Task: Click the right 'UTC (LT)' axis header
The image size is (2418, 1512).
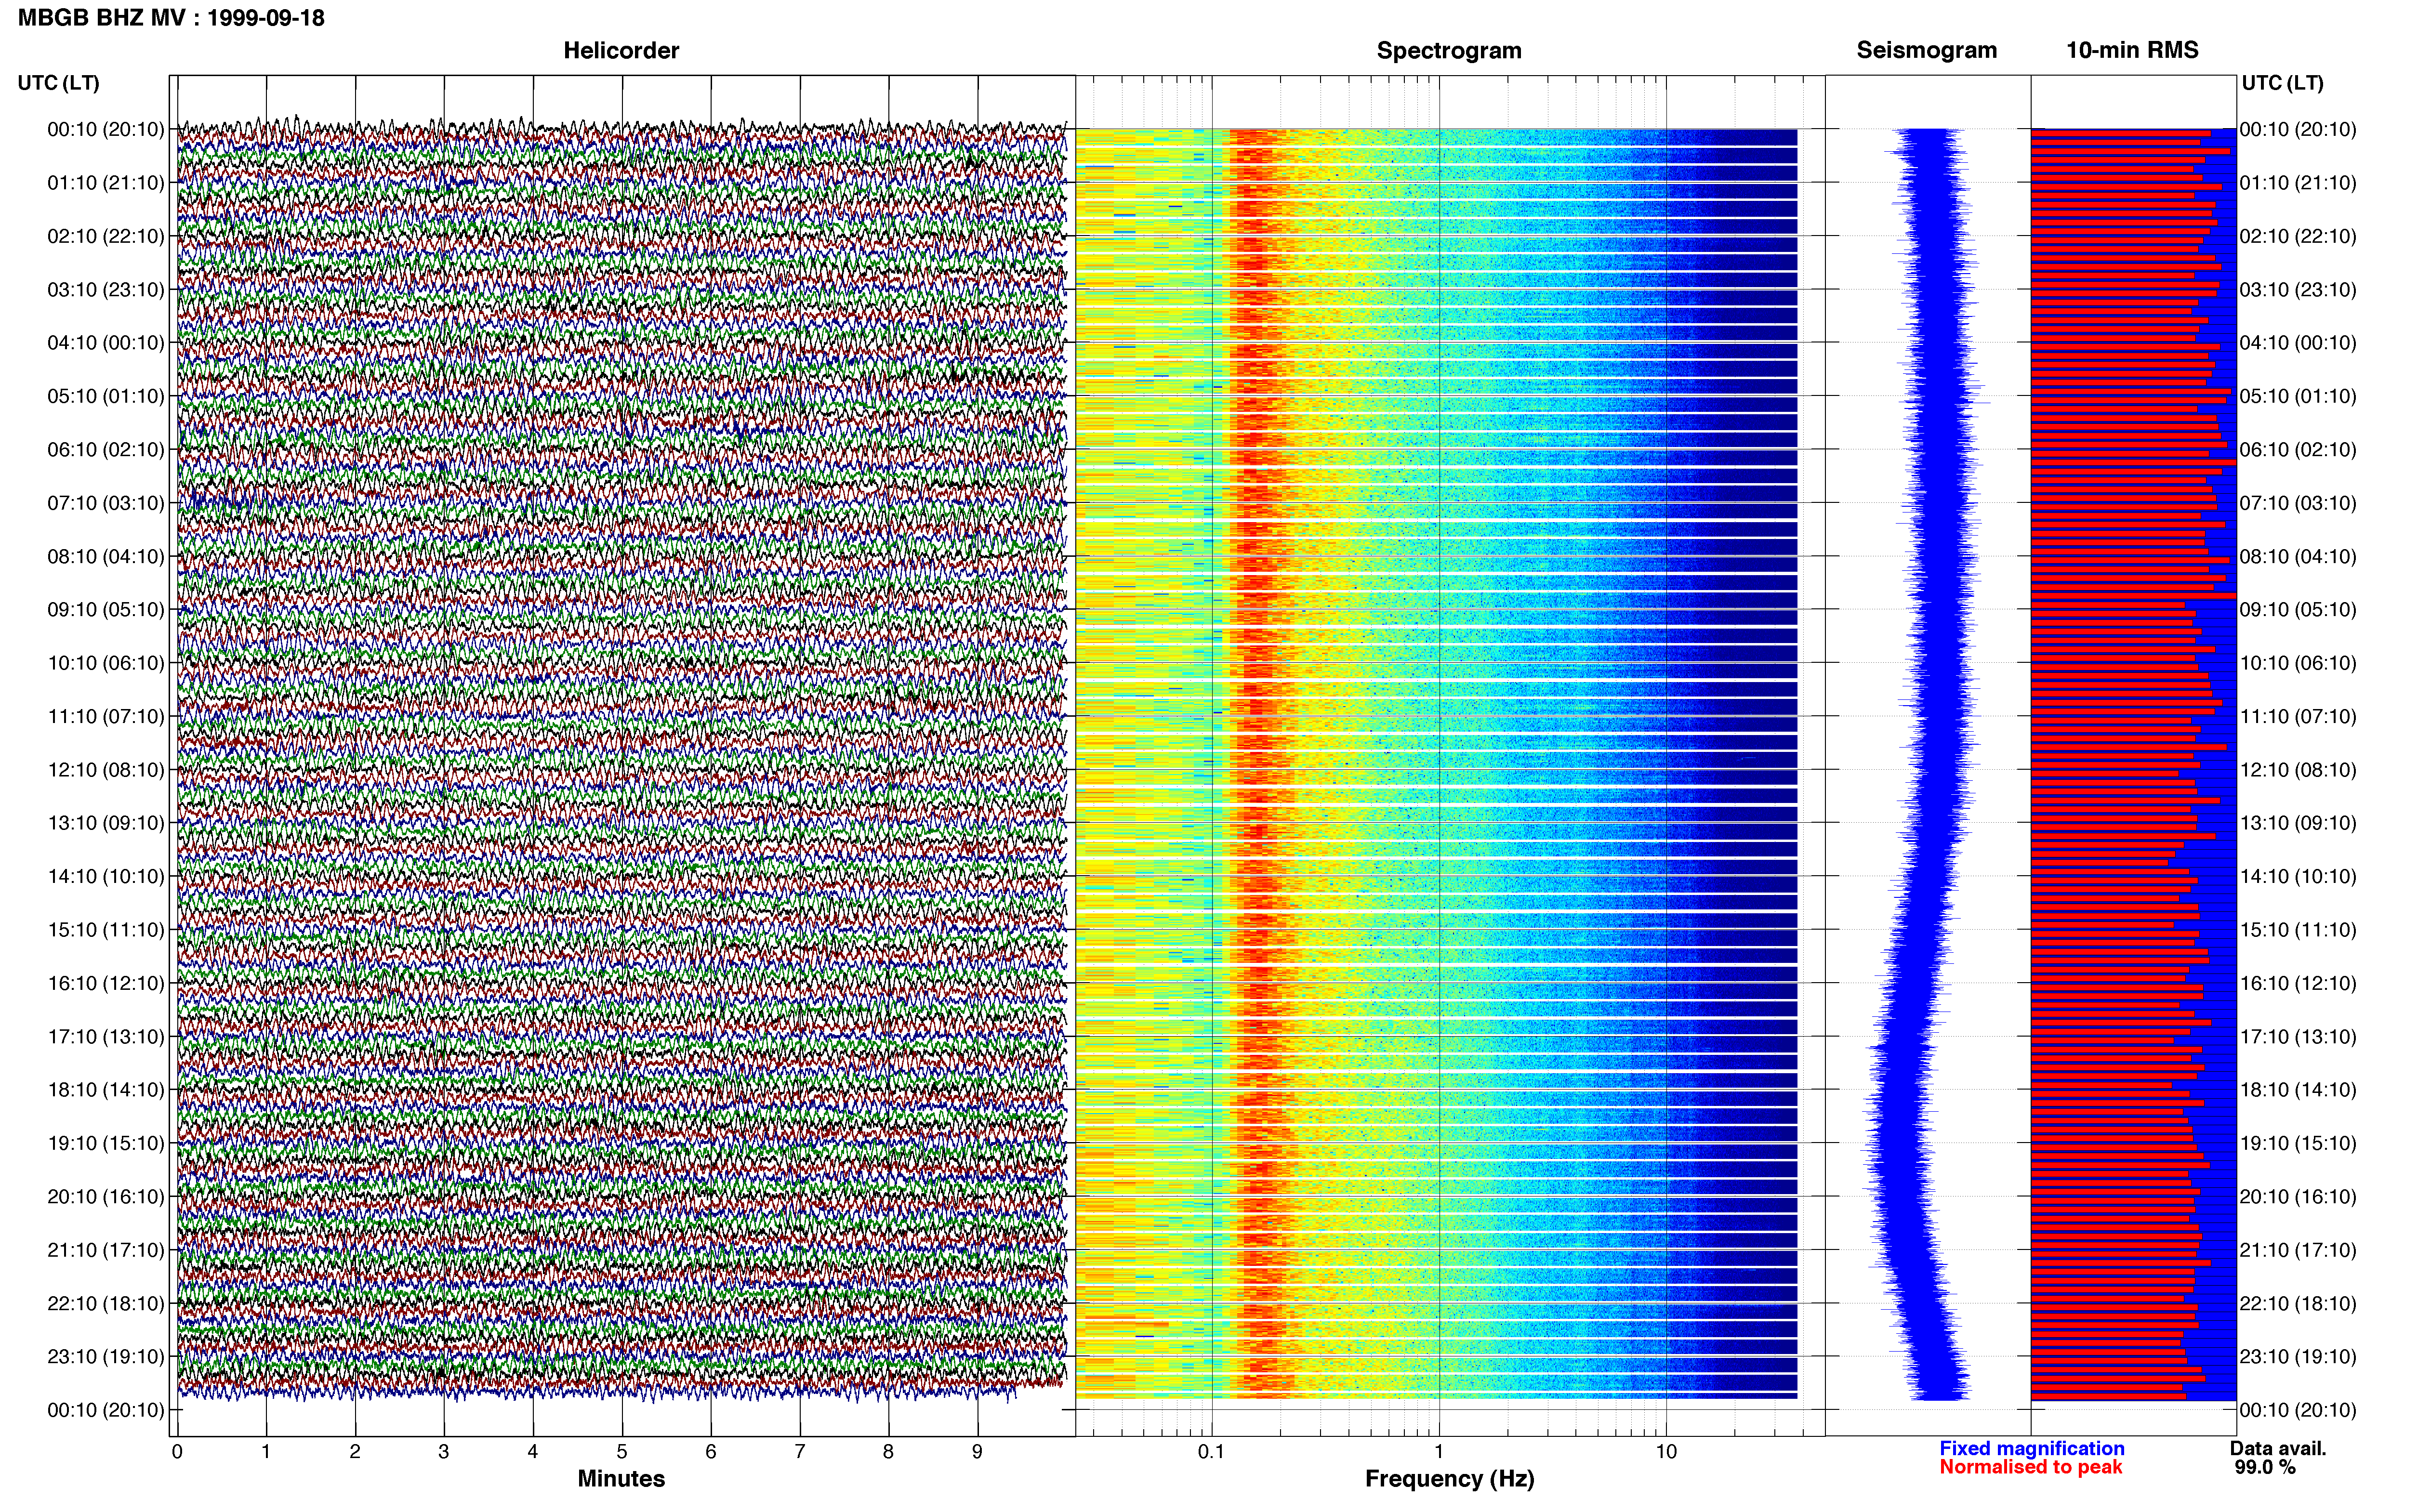Action: (x=2282, y=83)
